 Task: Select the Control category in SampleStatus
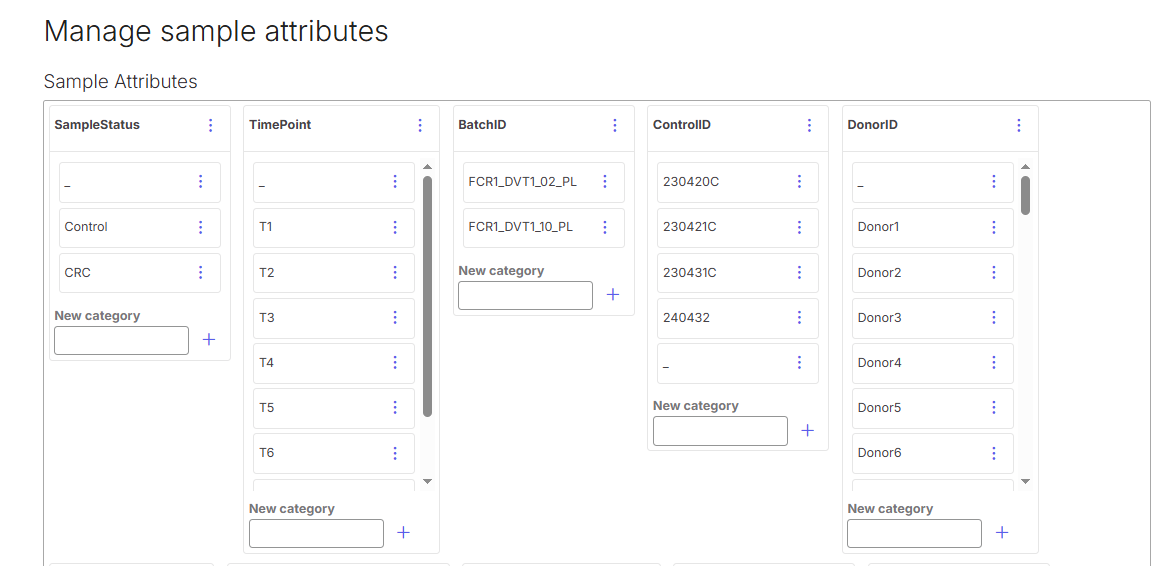(140, 227)
